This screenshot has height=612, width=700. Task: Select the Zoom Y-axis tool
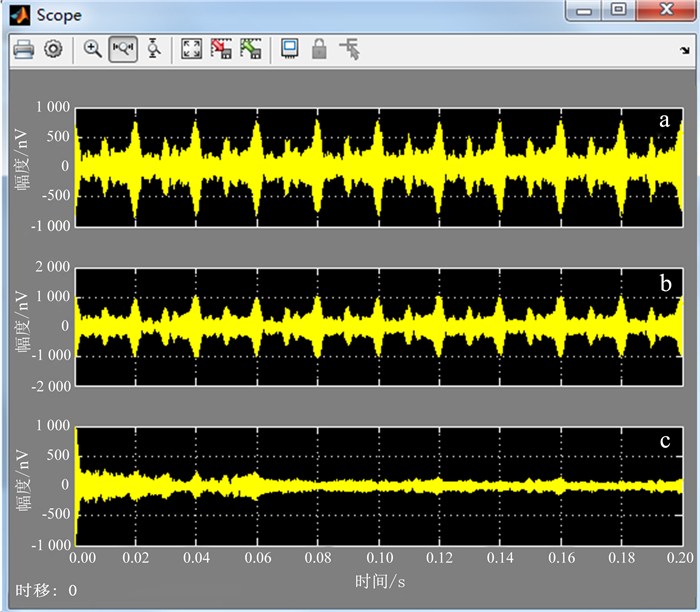coord(153,48)
